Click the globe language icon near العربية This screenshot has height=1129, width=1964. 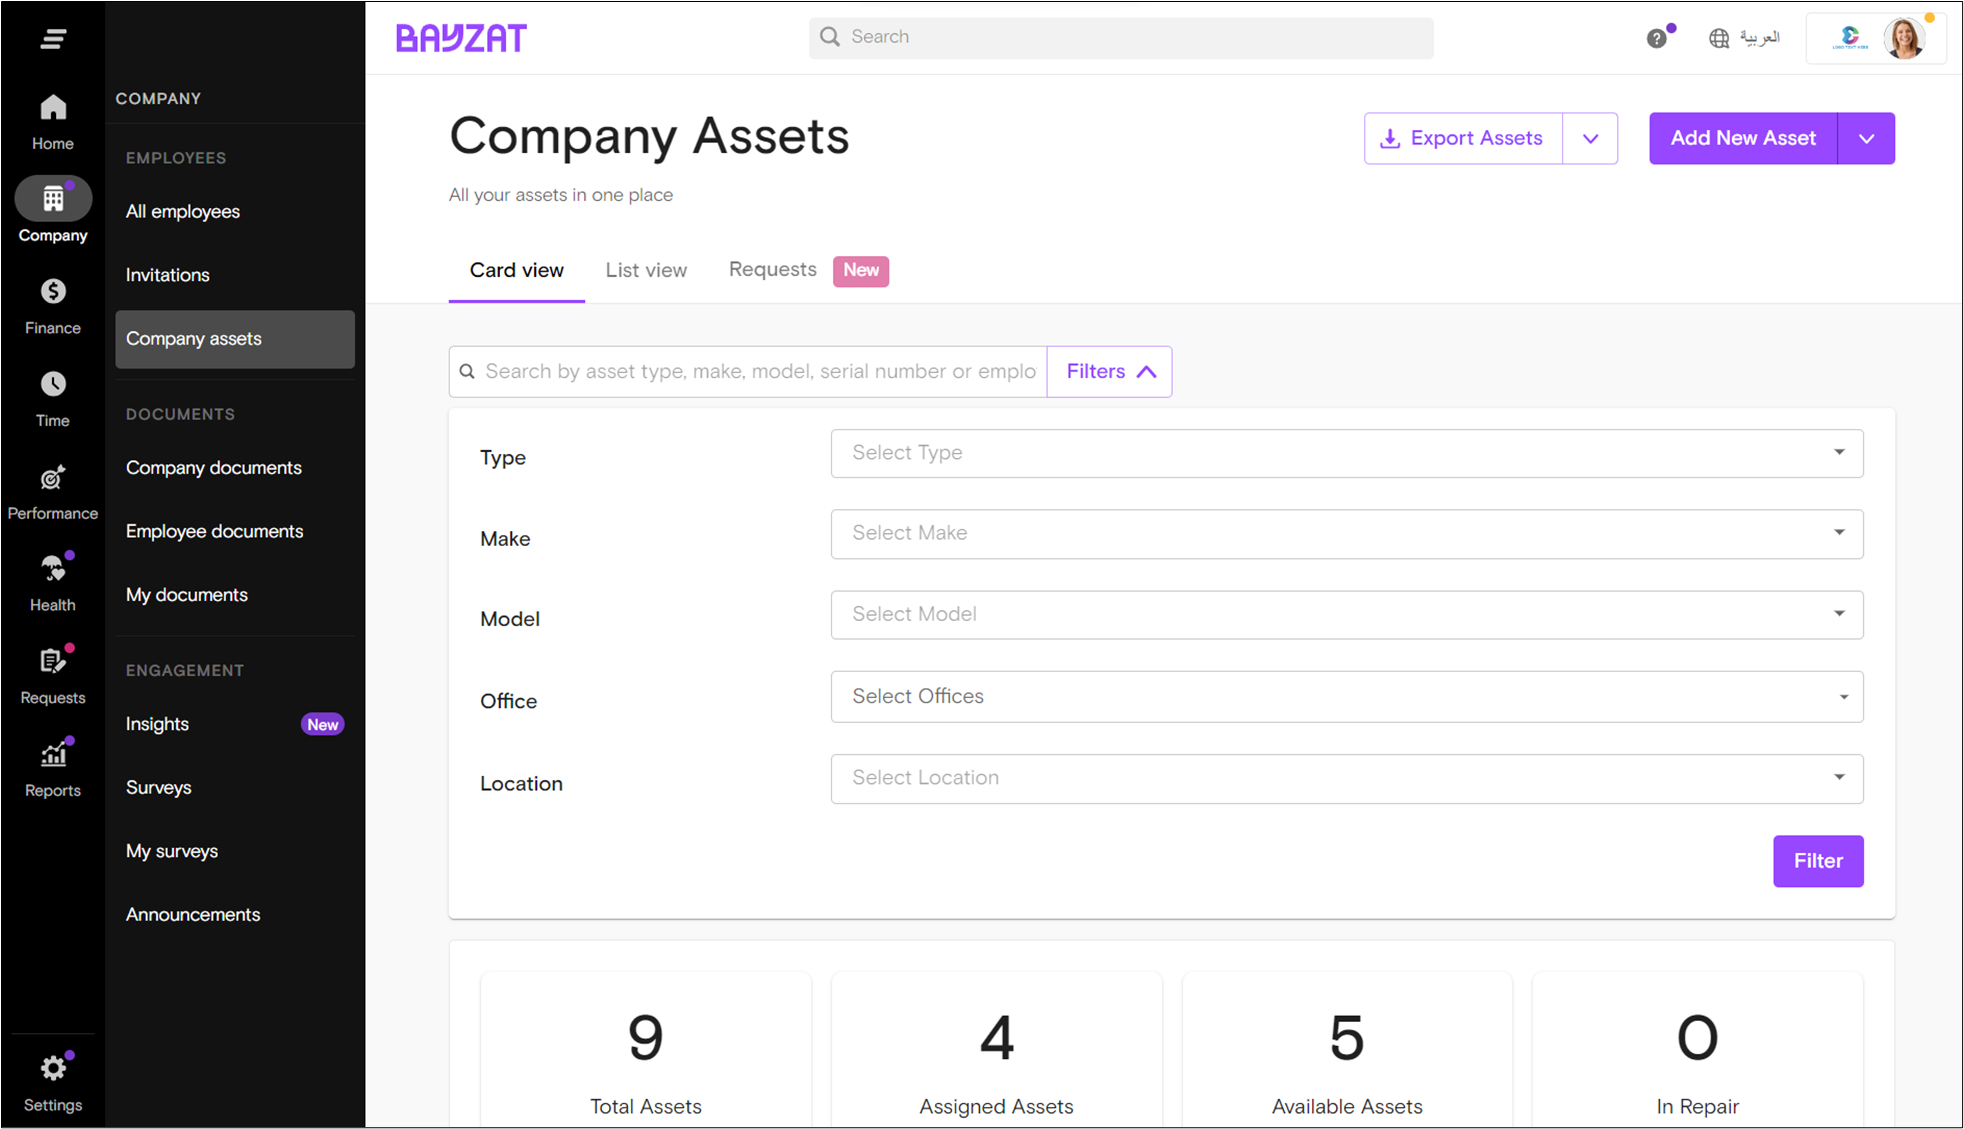(x=1719, y=38)
